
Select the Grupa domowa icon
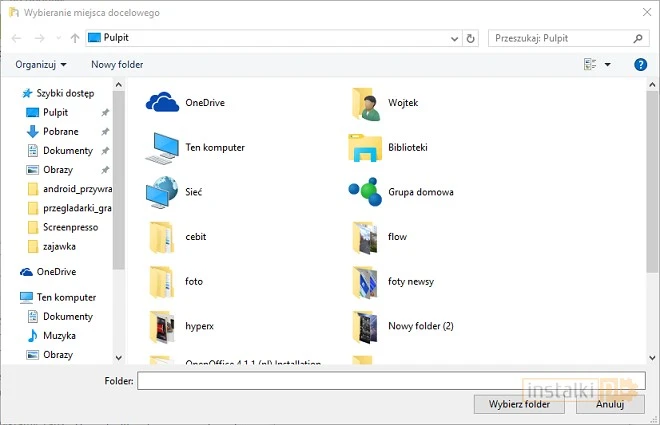[x=364, y=191]
